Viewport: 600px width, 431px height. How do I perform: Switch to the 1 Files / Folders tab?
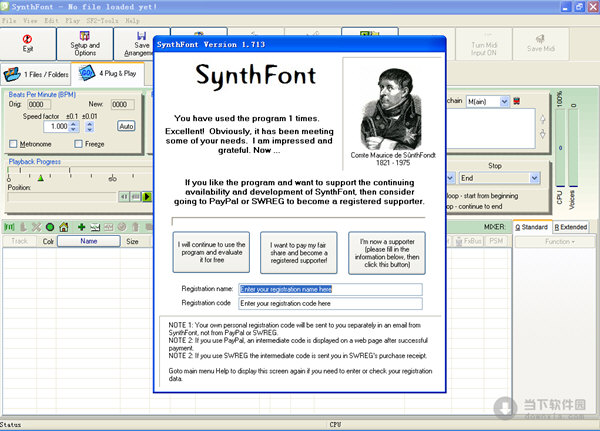tap(36, 74)
